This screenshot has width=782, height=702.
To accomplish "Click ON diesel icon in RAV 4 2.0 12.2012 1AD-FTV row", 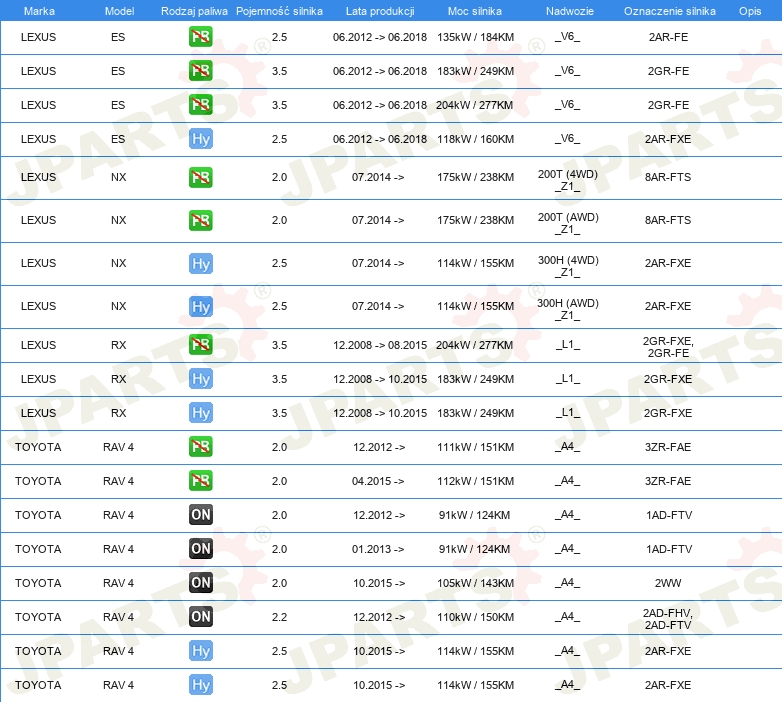I will [x=200, y=515].
